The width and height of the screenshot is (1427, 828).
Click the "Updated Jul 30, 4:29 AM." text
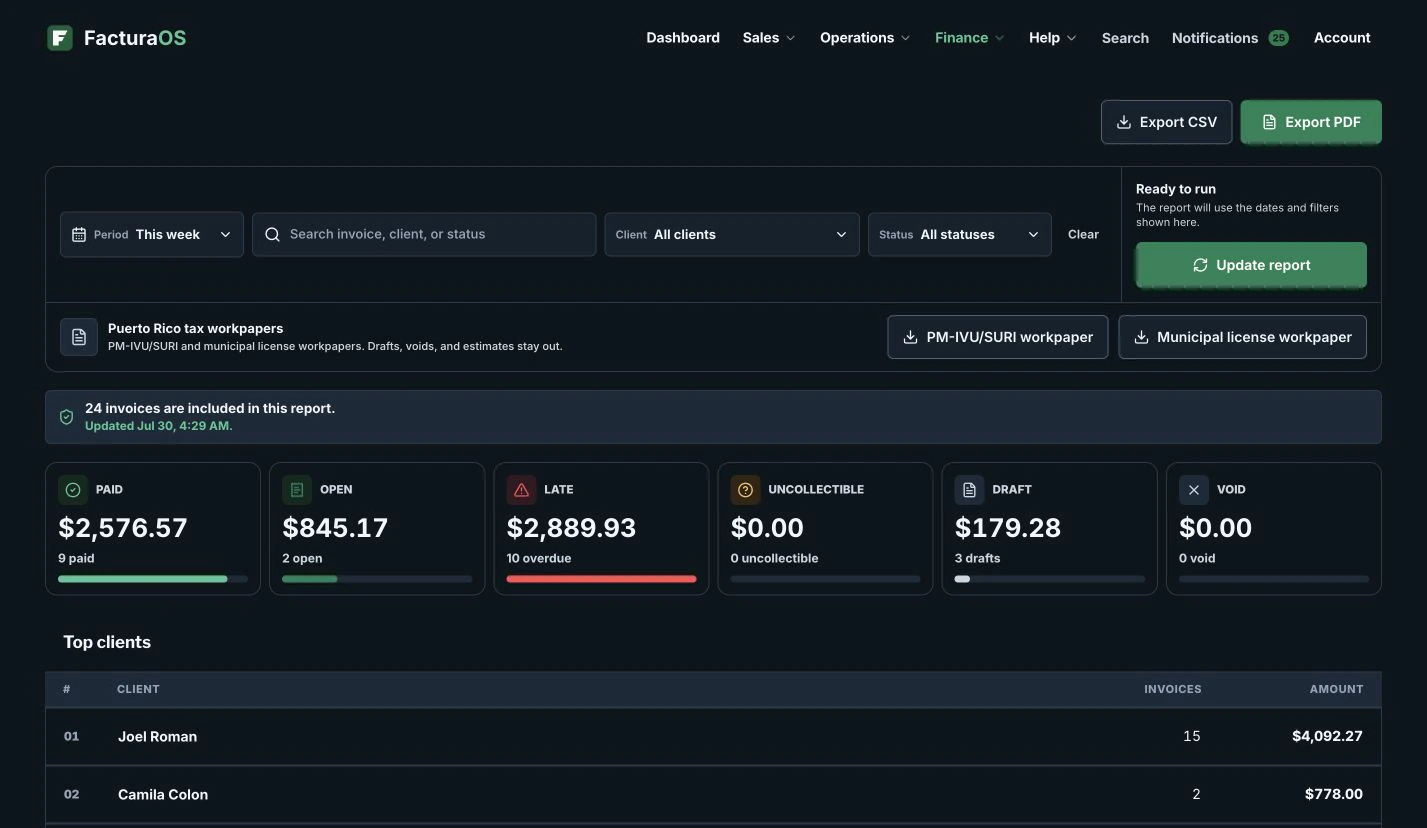(158, 426)
